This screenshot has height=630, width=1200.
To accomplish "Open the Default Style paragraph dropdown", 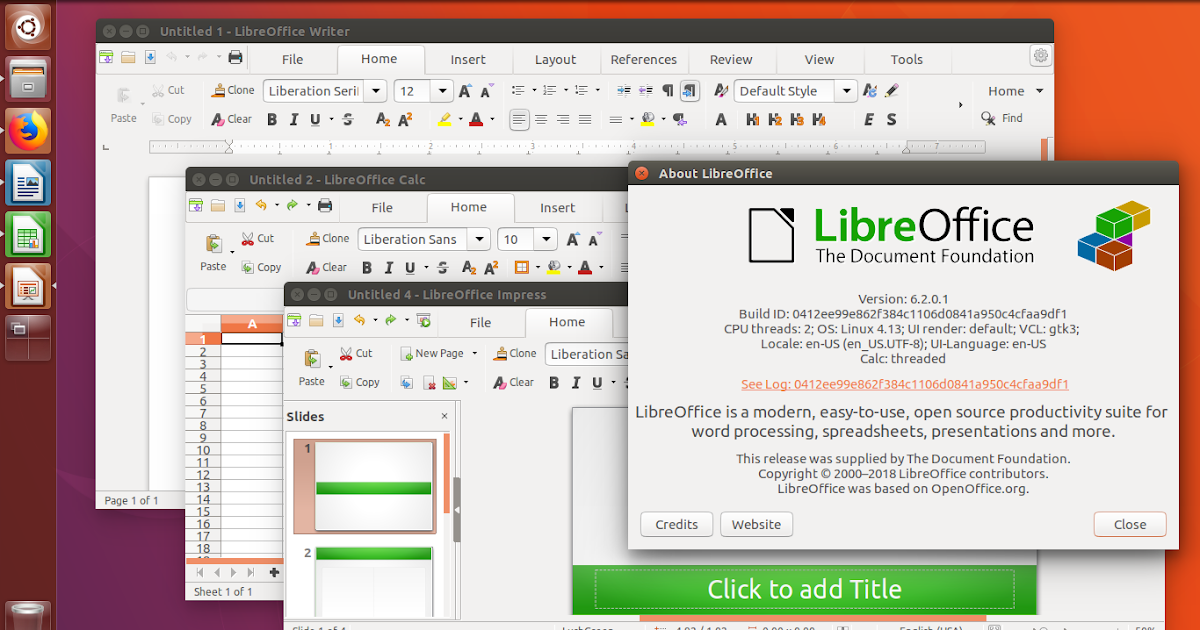I will [x=845, y=90].
